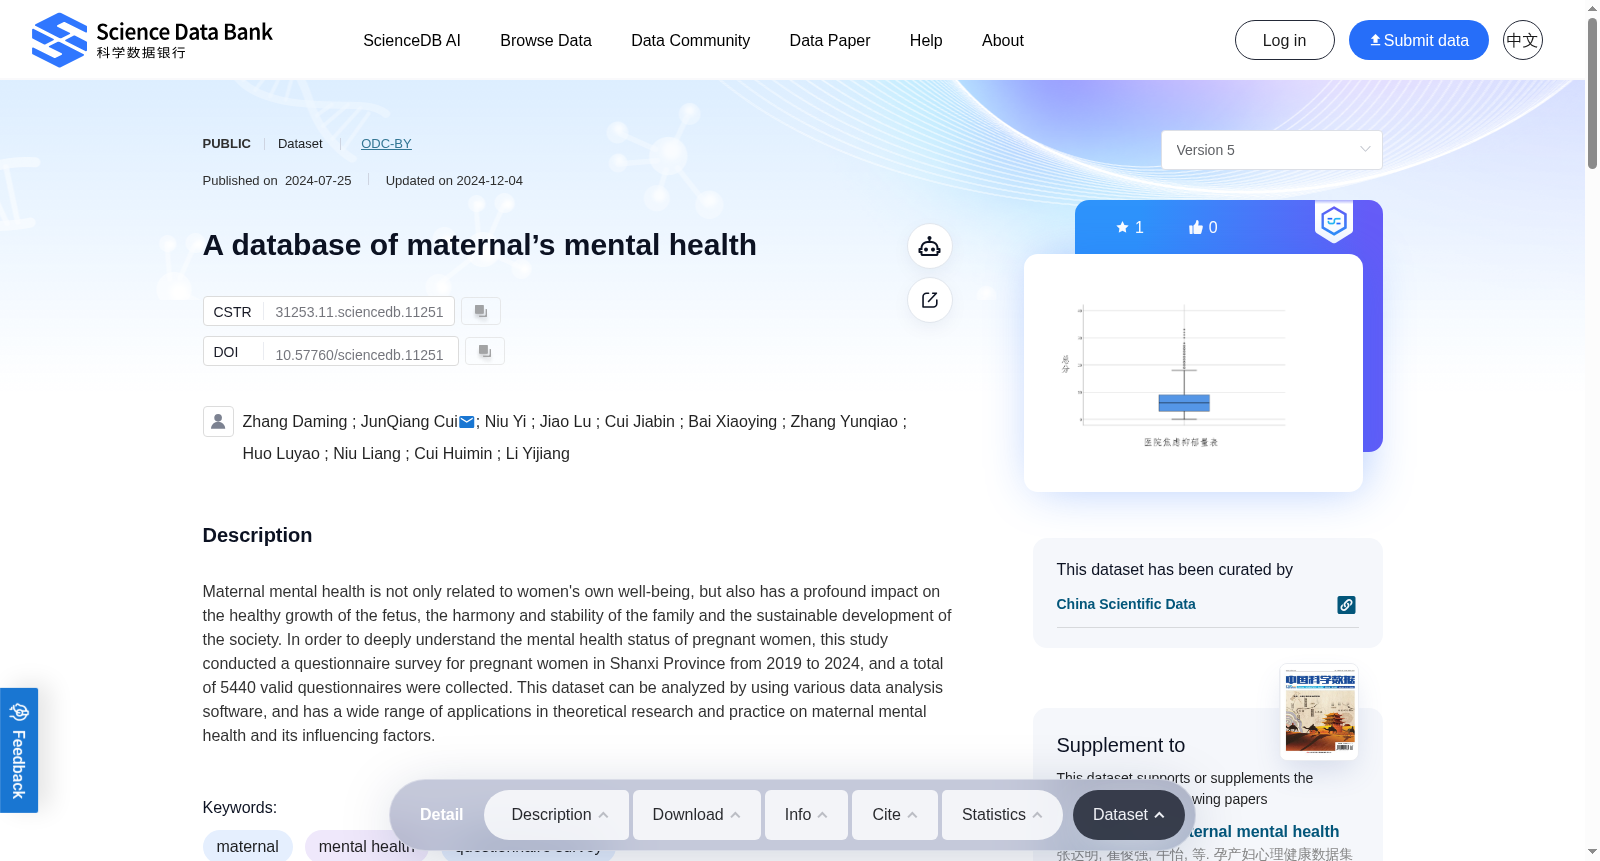The height and width of the screenshot is (861, 1600).
Task: Open the Help menu
Action: [x=926, y=41]
